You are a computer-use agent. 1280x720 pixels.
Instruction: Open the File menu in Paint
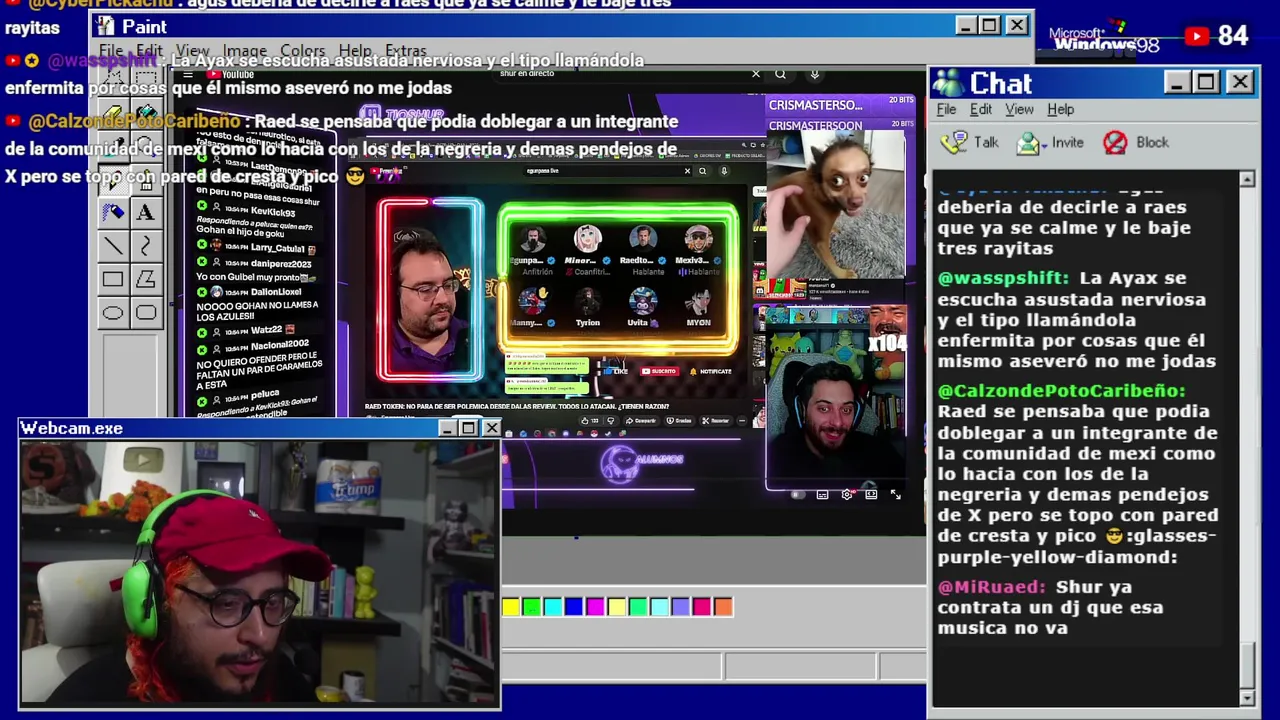(x=111, y=50)
